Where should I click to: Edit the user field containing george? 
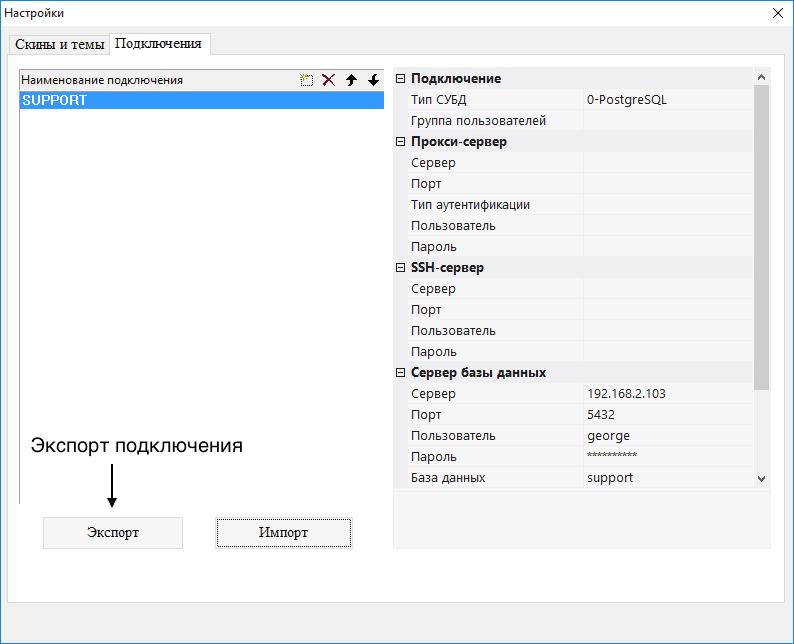coord(667,436)
